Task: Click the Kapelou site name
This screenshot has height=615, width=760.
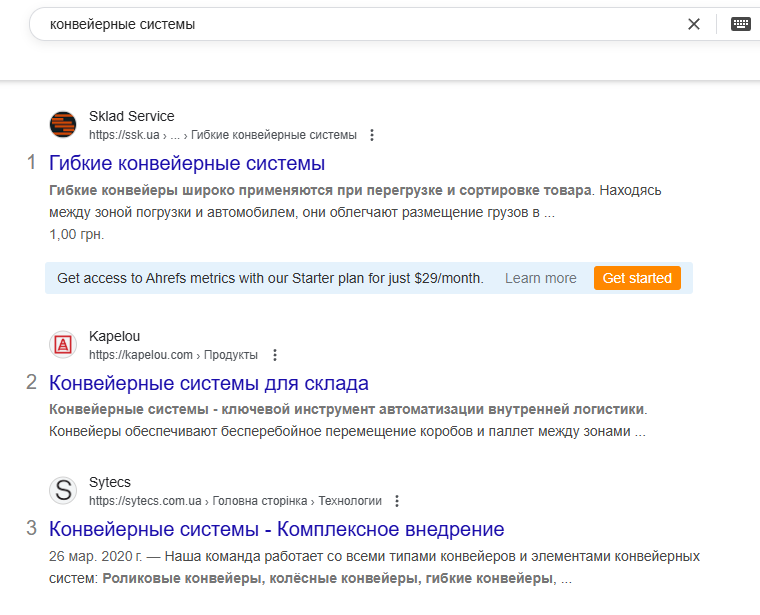Action: click(x=114, y=336)
